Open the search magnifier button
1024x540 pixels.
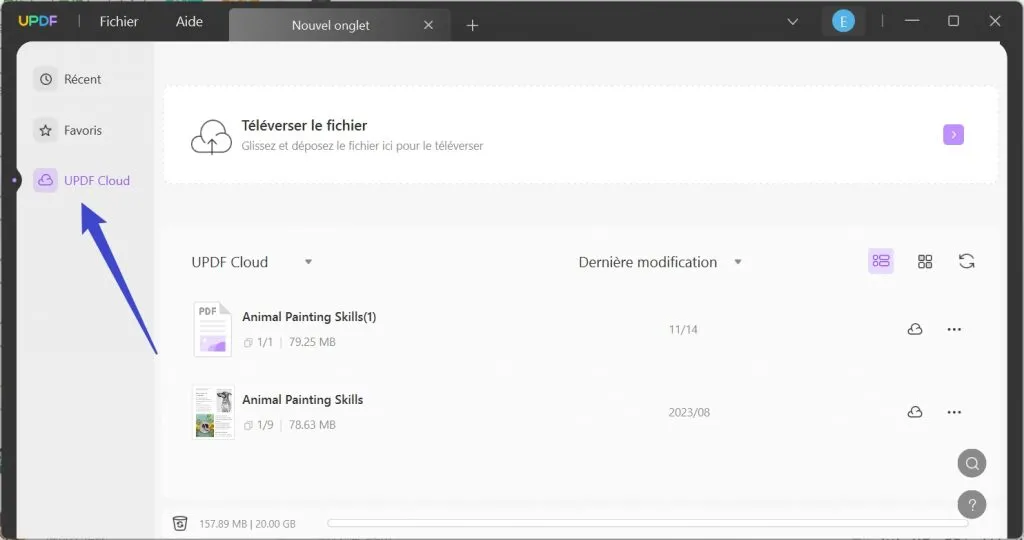(971, 463)
